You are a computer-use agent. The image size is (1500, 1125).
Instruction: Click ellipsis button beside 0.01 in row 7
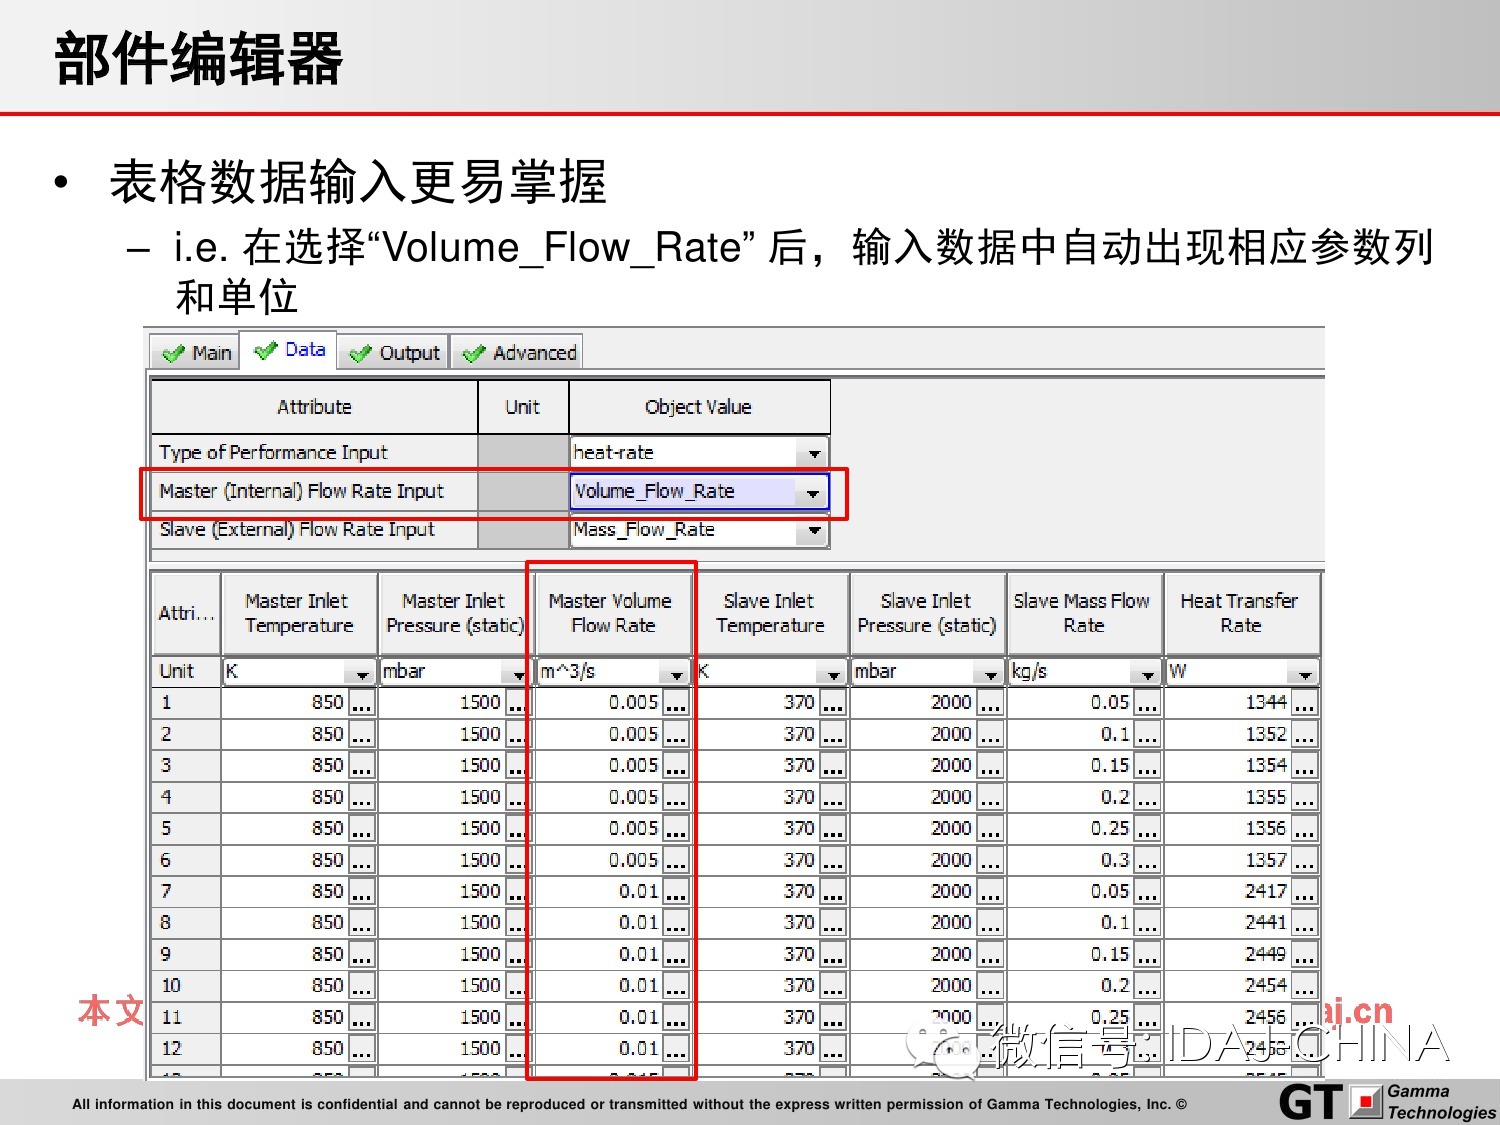coord(677,892)
